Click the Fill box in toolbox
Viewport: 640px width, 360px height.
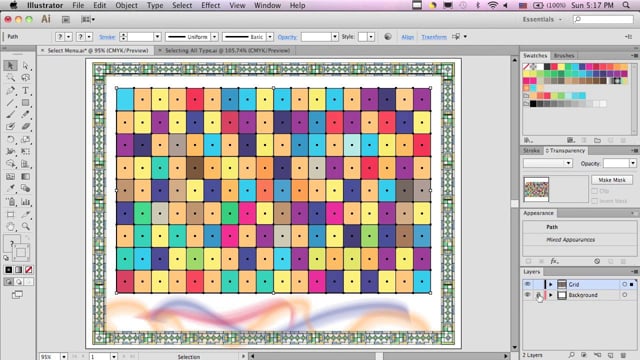[11, 244]
